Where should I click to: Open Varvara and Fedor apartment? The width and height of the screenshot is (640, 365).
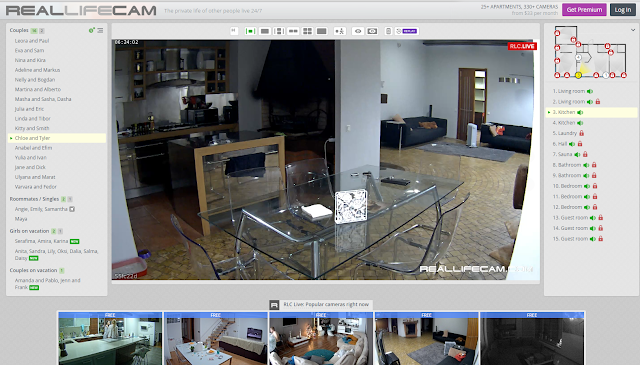36,187
